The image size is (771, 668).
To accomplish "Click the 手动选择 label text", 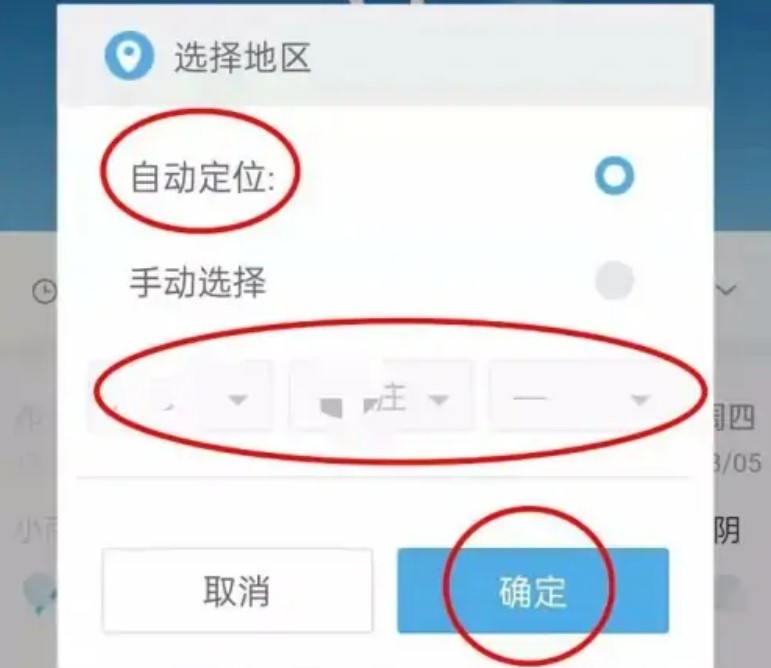I will (198, 282).
